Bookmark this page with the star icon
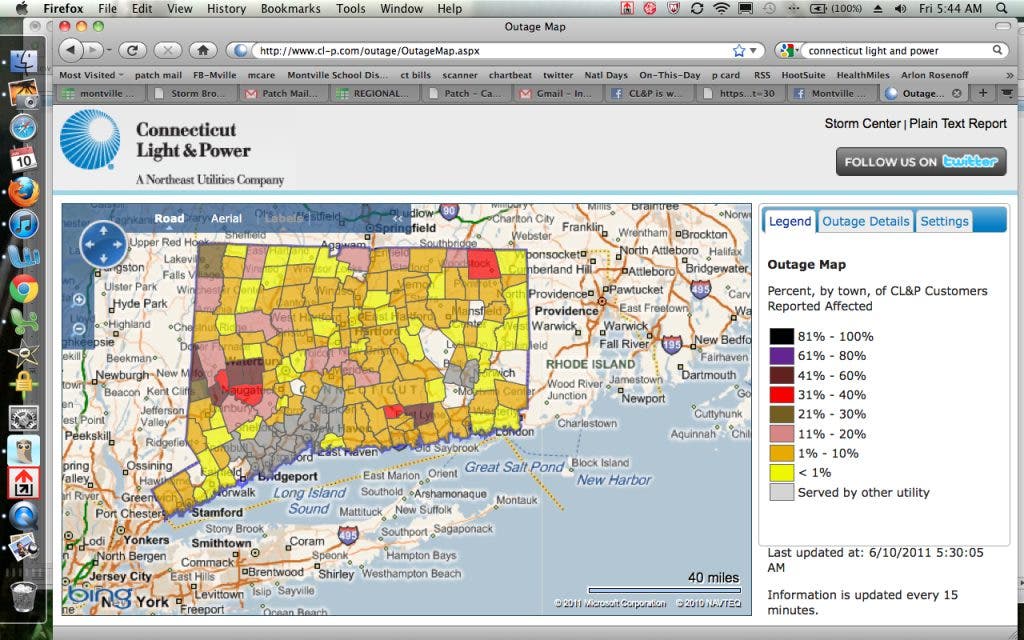This screenshot has width=1024, height=640. click(x=739, y=50)
